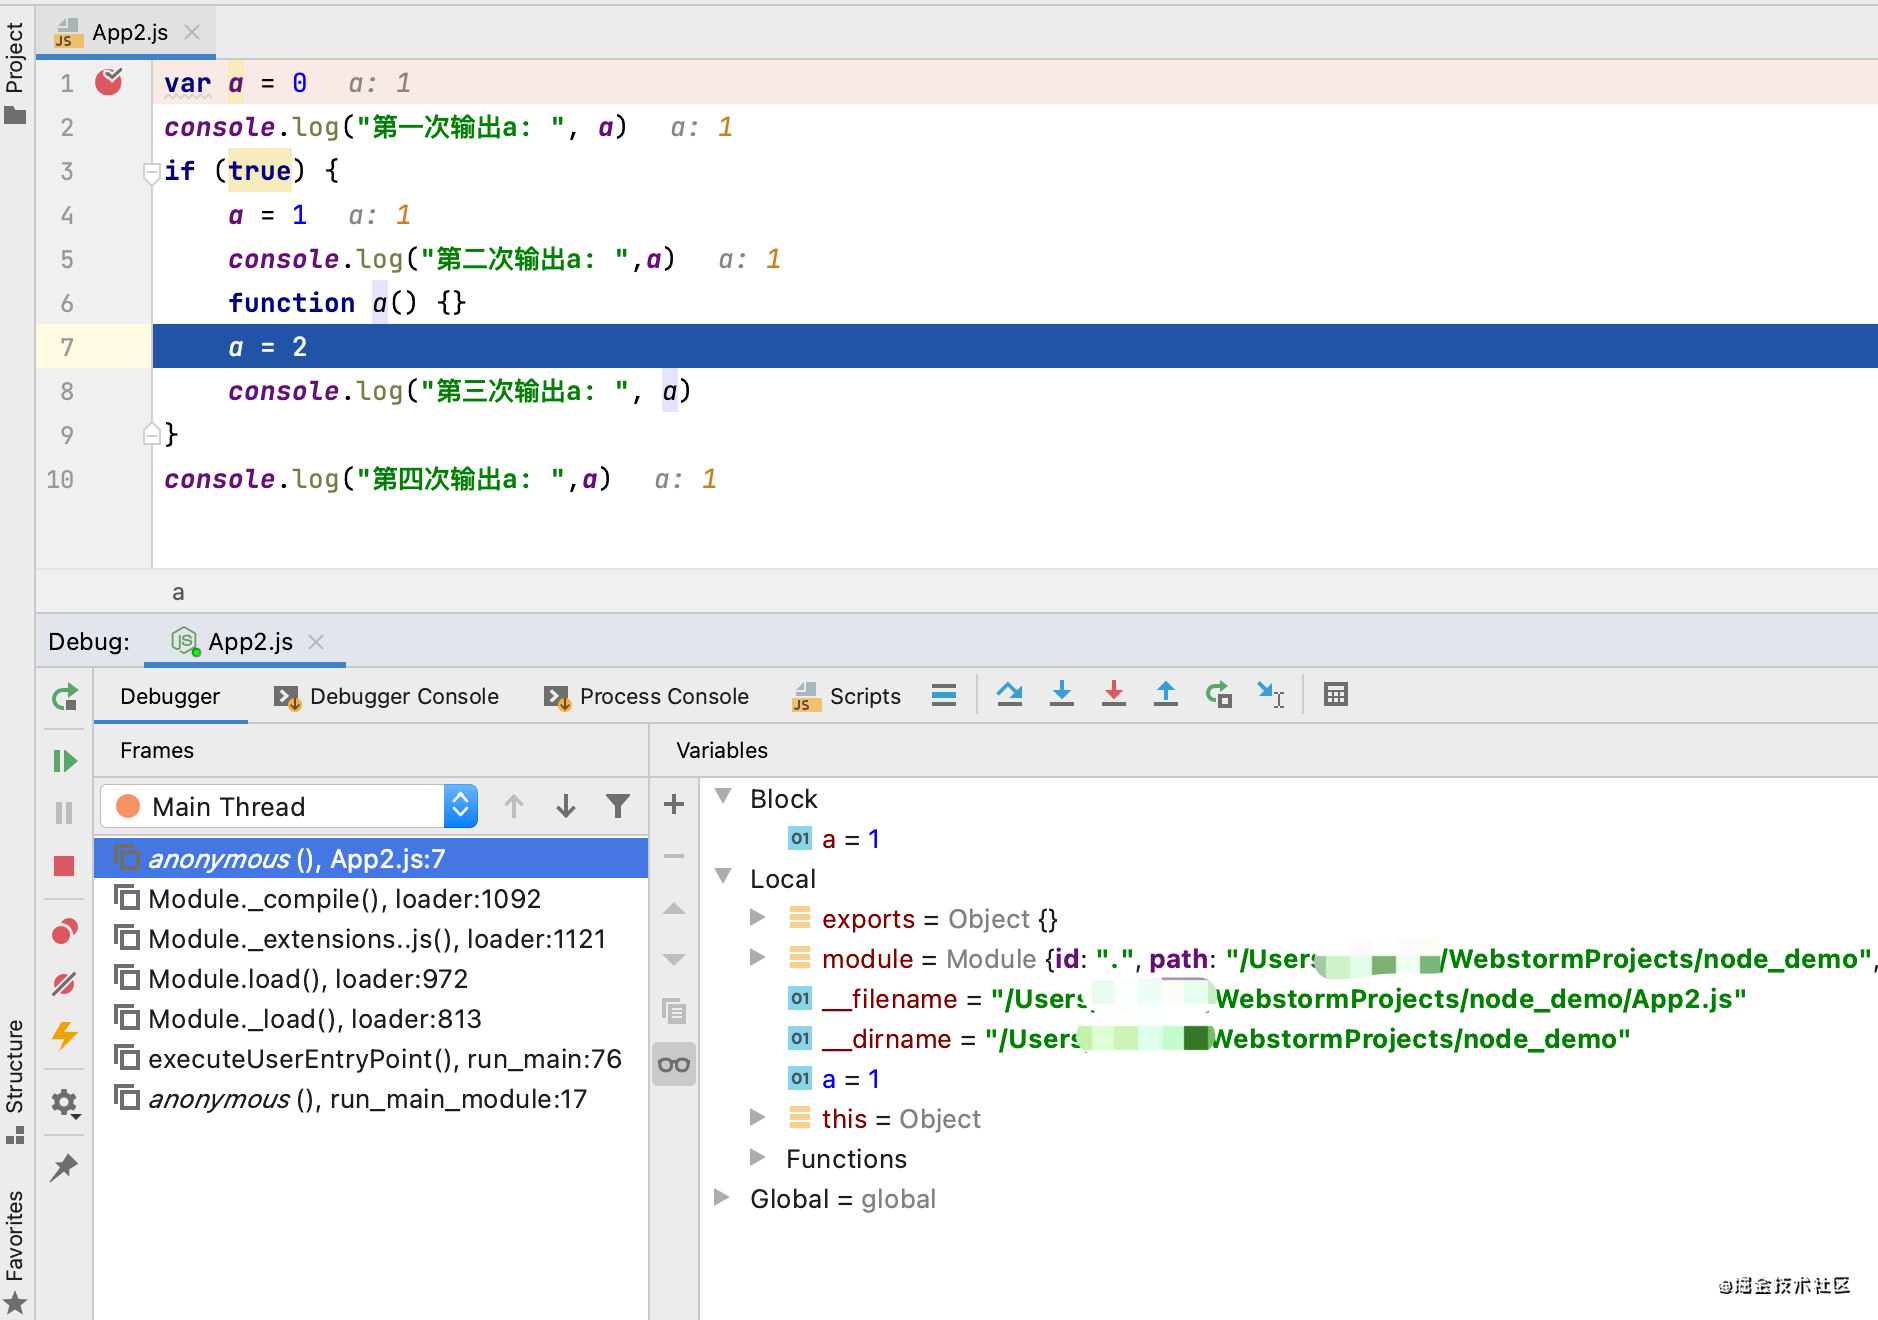1878x1320 pixels.
Task: Click the Drop Frame icon
Action: click(x=1218, y=695)
